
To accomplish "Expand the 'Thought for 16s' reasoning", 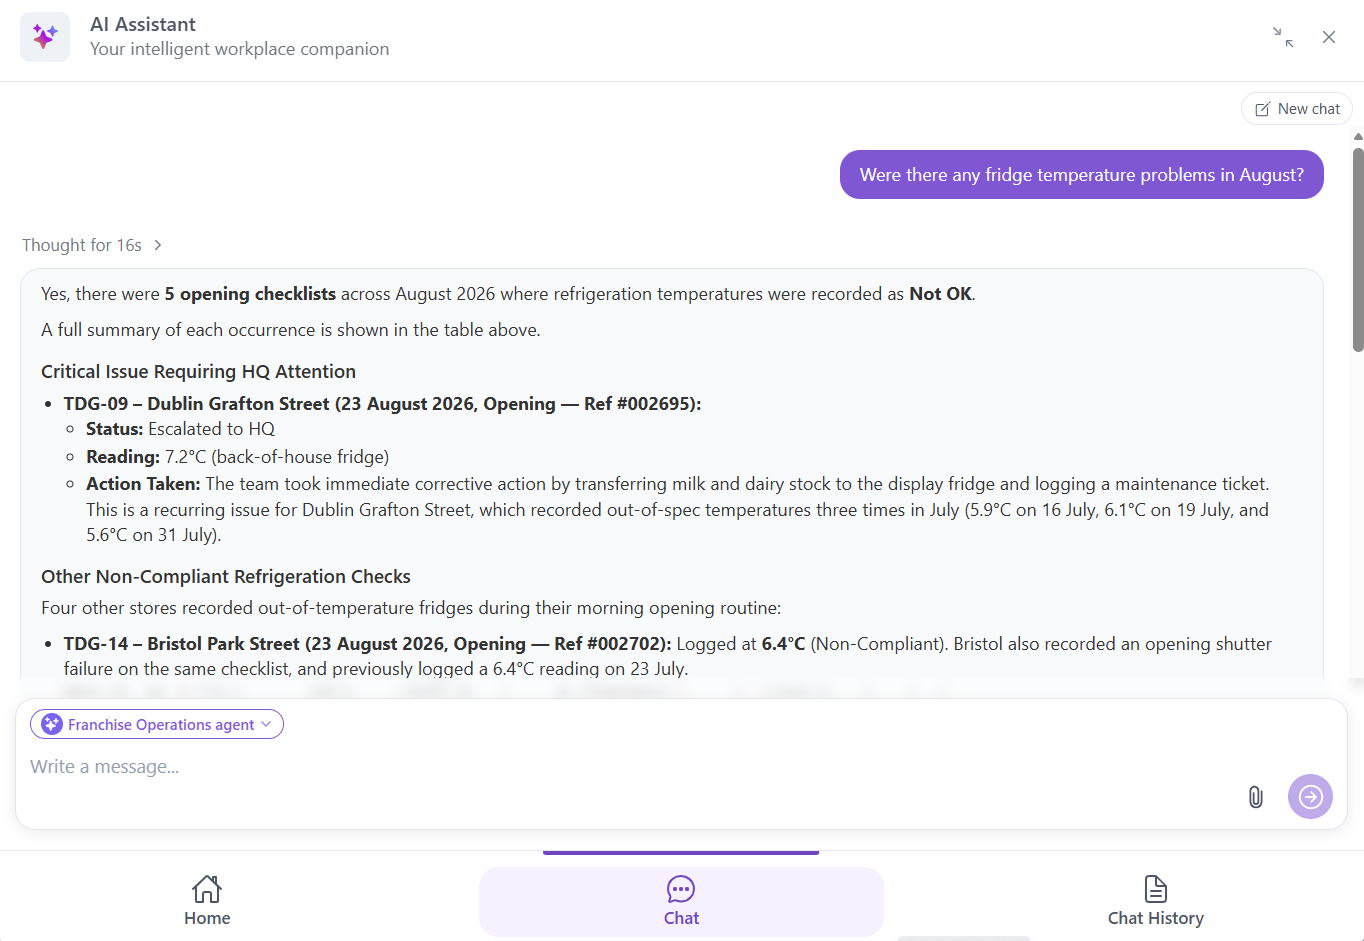I will click(x=92, y=245).
